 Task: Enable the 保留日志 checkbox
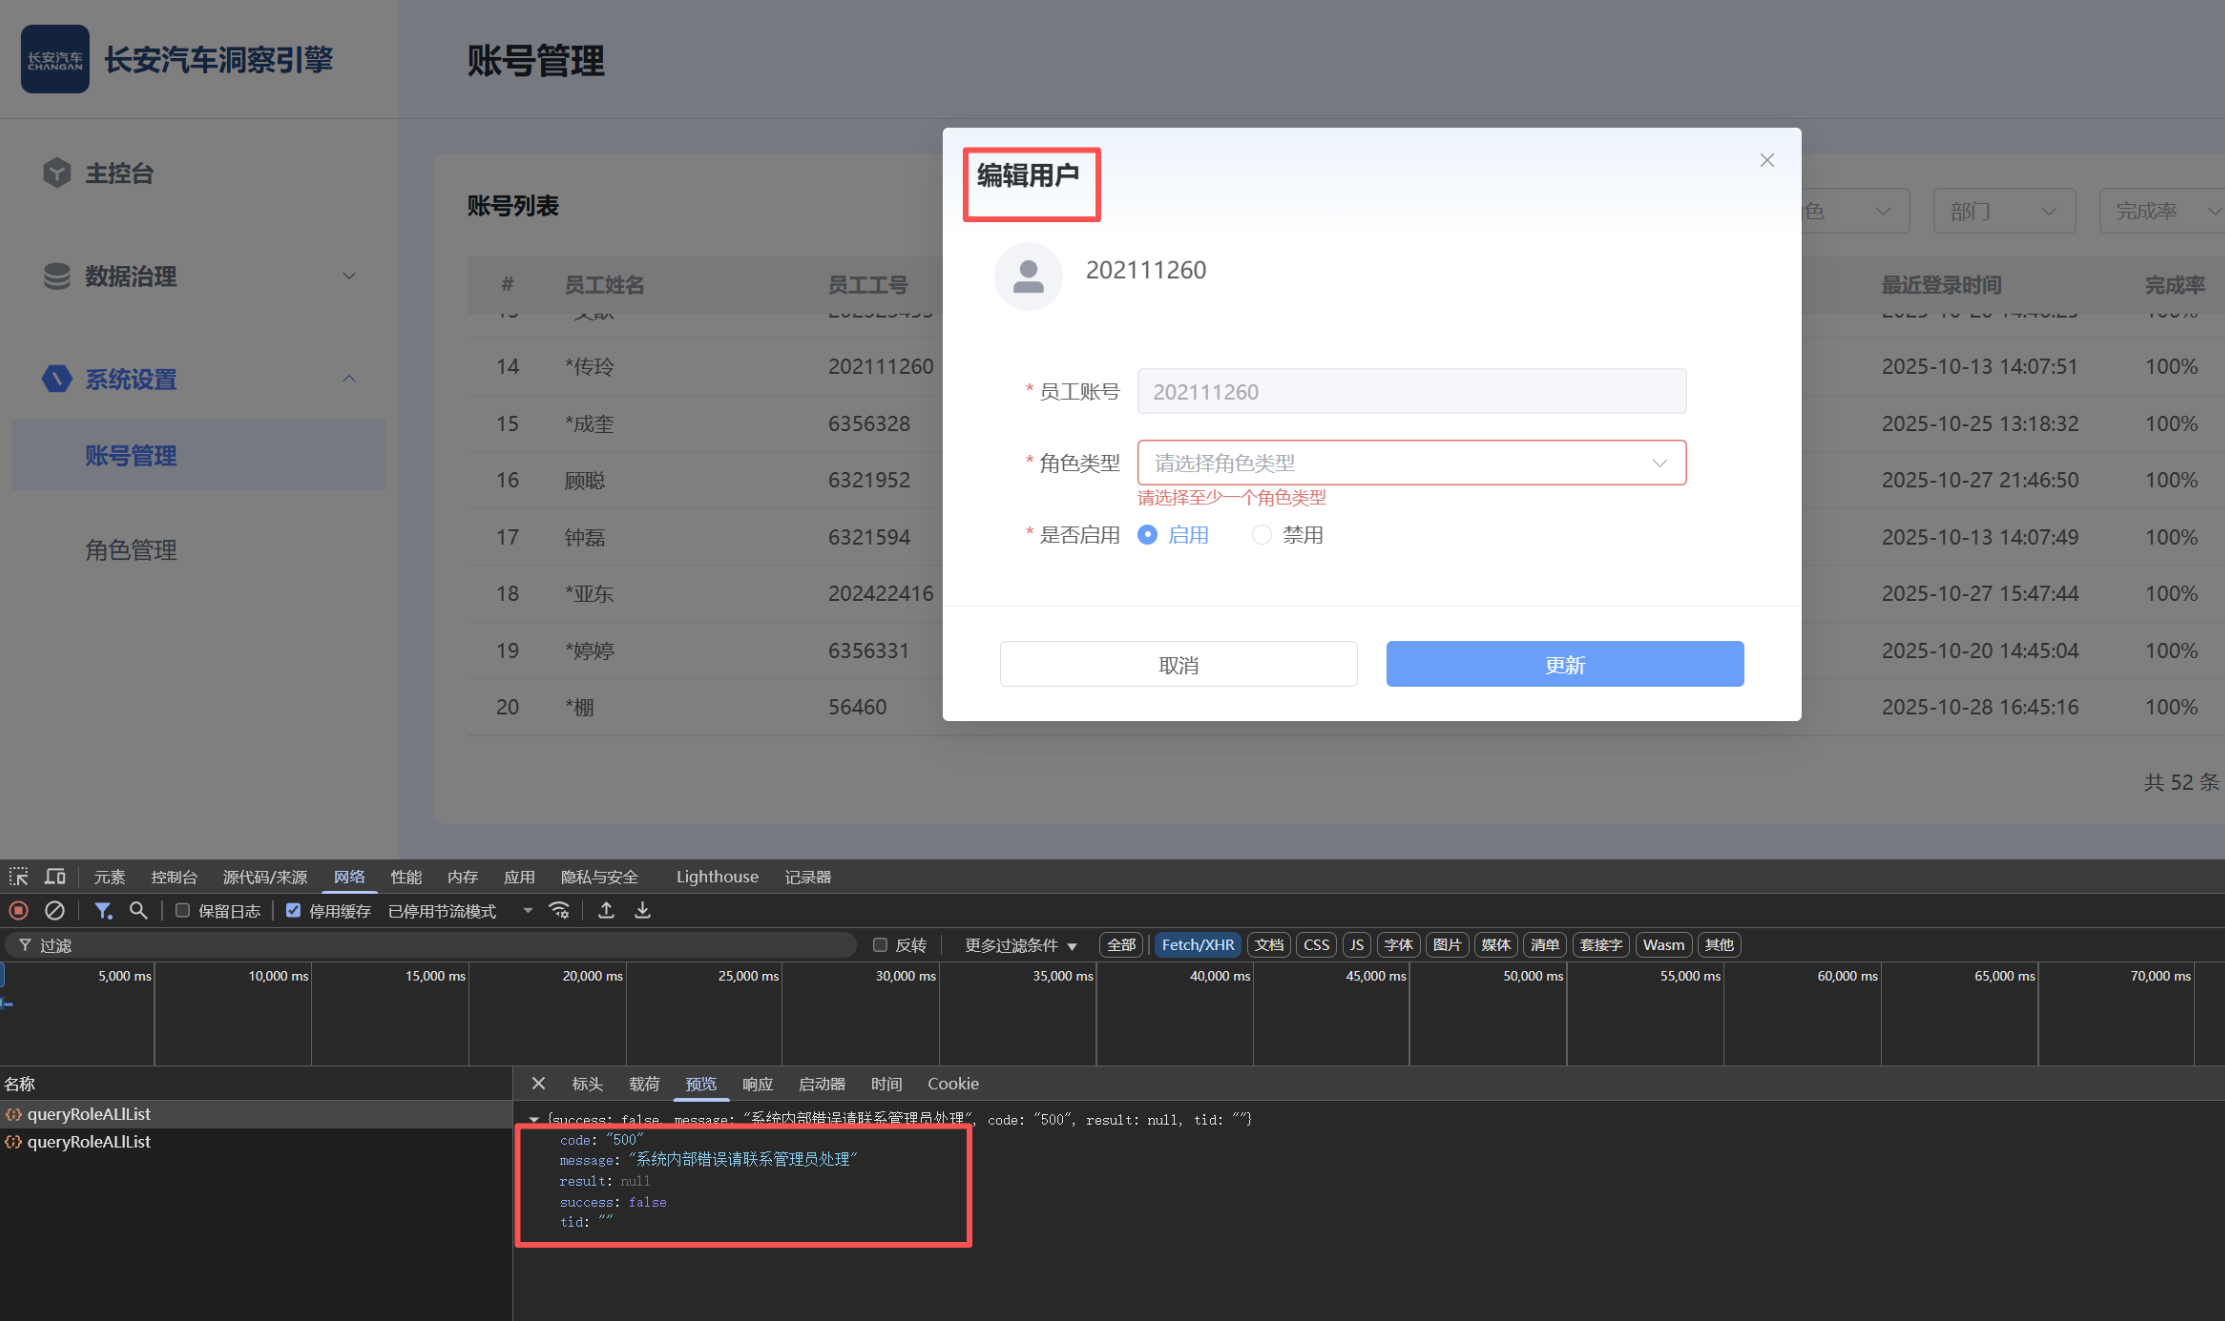tap(182, 911)
